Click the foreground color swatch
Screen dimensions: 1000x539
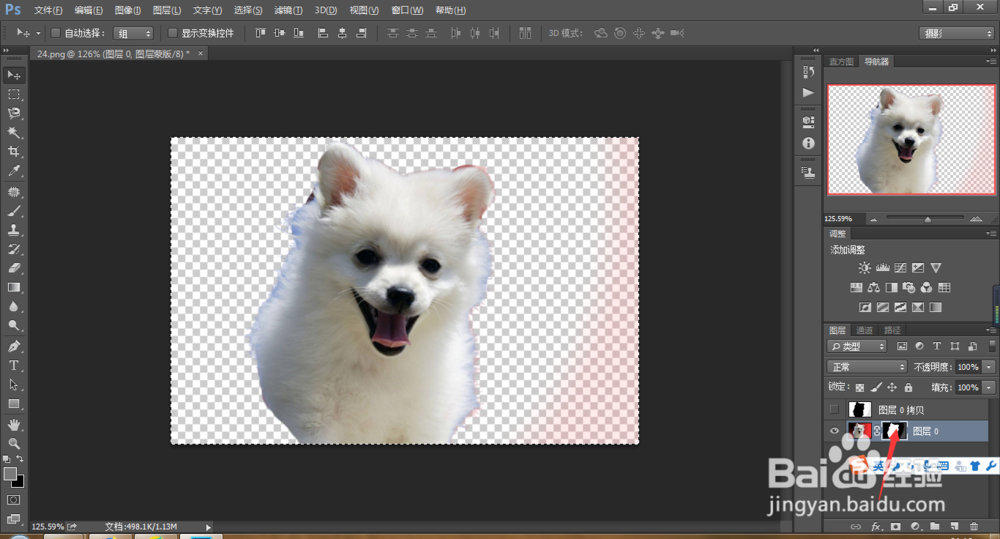[10, 473]
